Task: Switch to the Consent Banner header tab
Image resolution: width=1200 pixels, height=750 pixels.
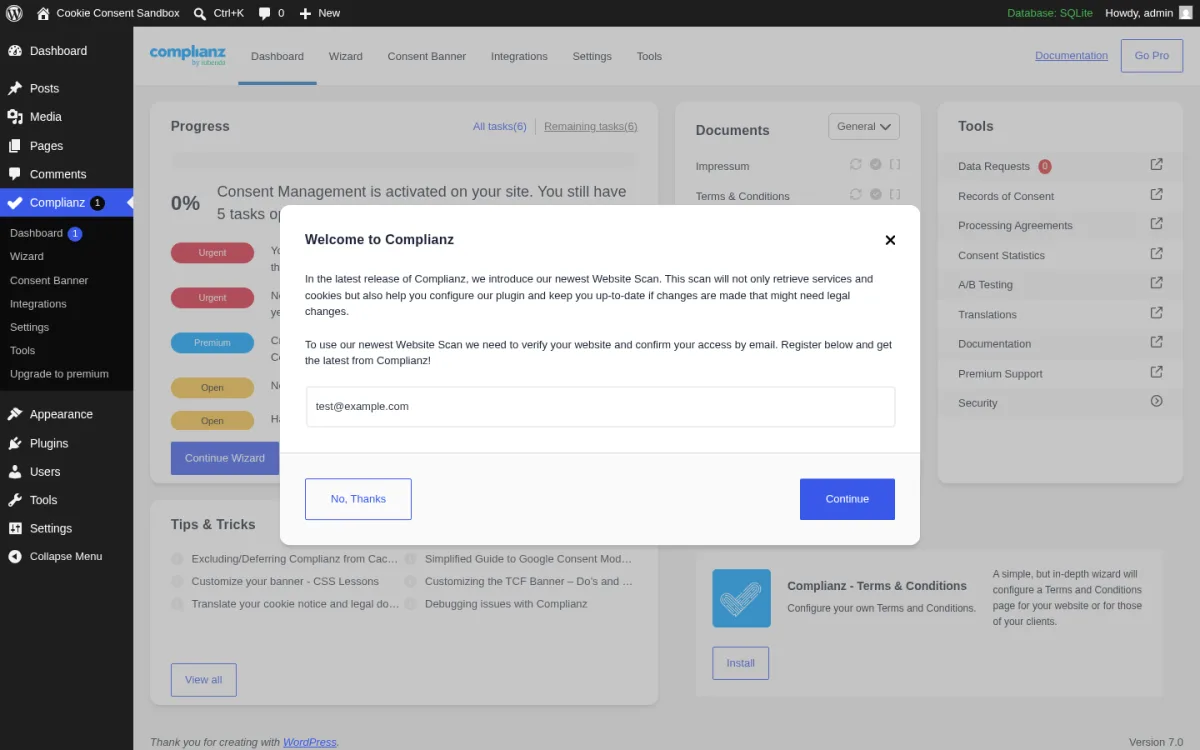Action: tap(427, 57)
